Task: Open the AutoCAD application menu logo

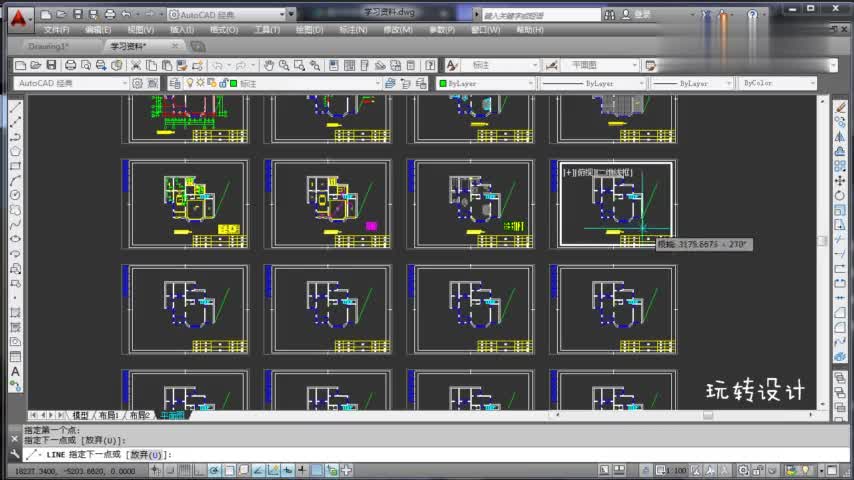Action: tap(17, 16)
